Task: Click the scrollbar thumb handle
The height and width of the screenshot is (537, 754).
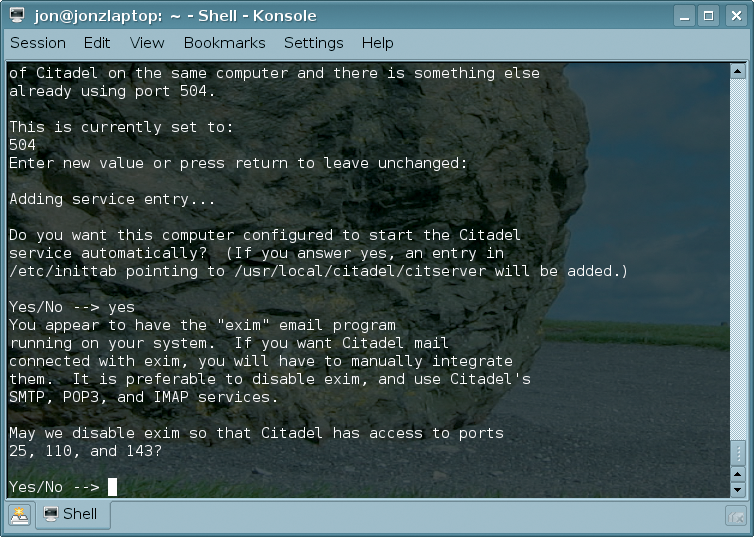Action: 738,452
